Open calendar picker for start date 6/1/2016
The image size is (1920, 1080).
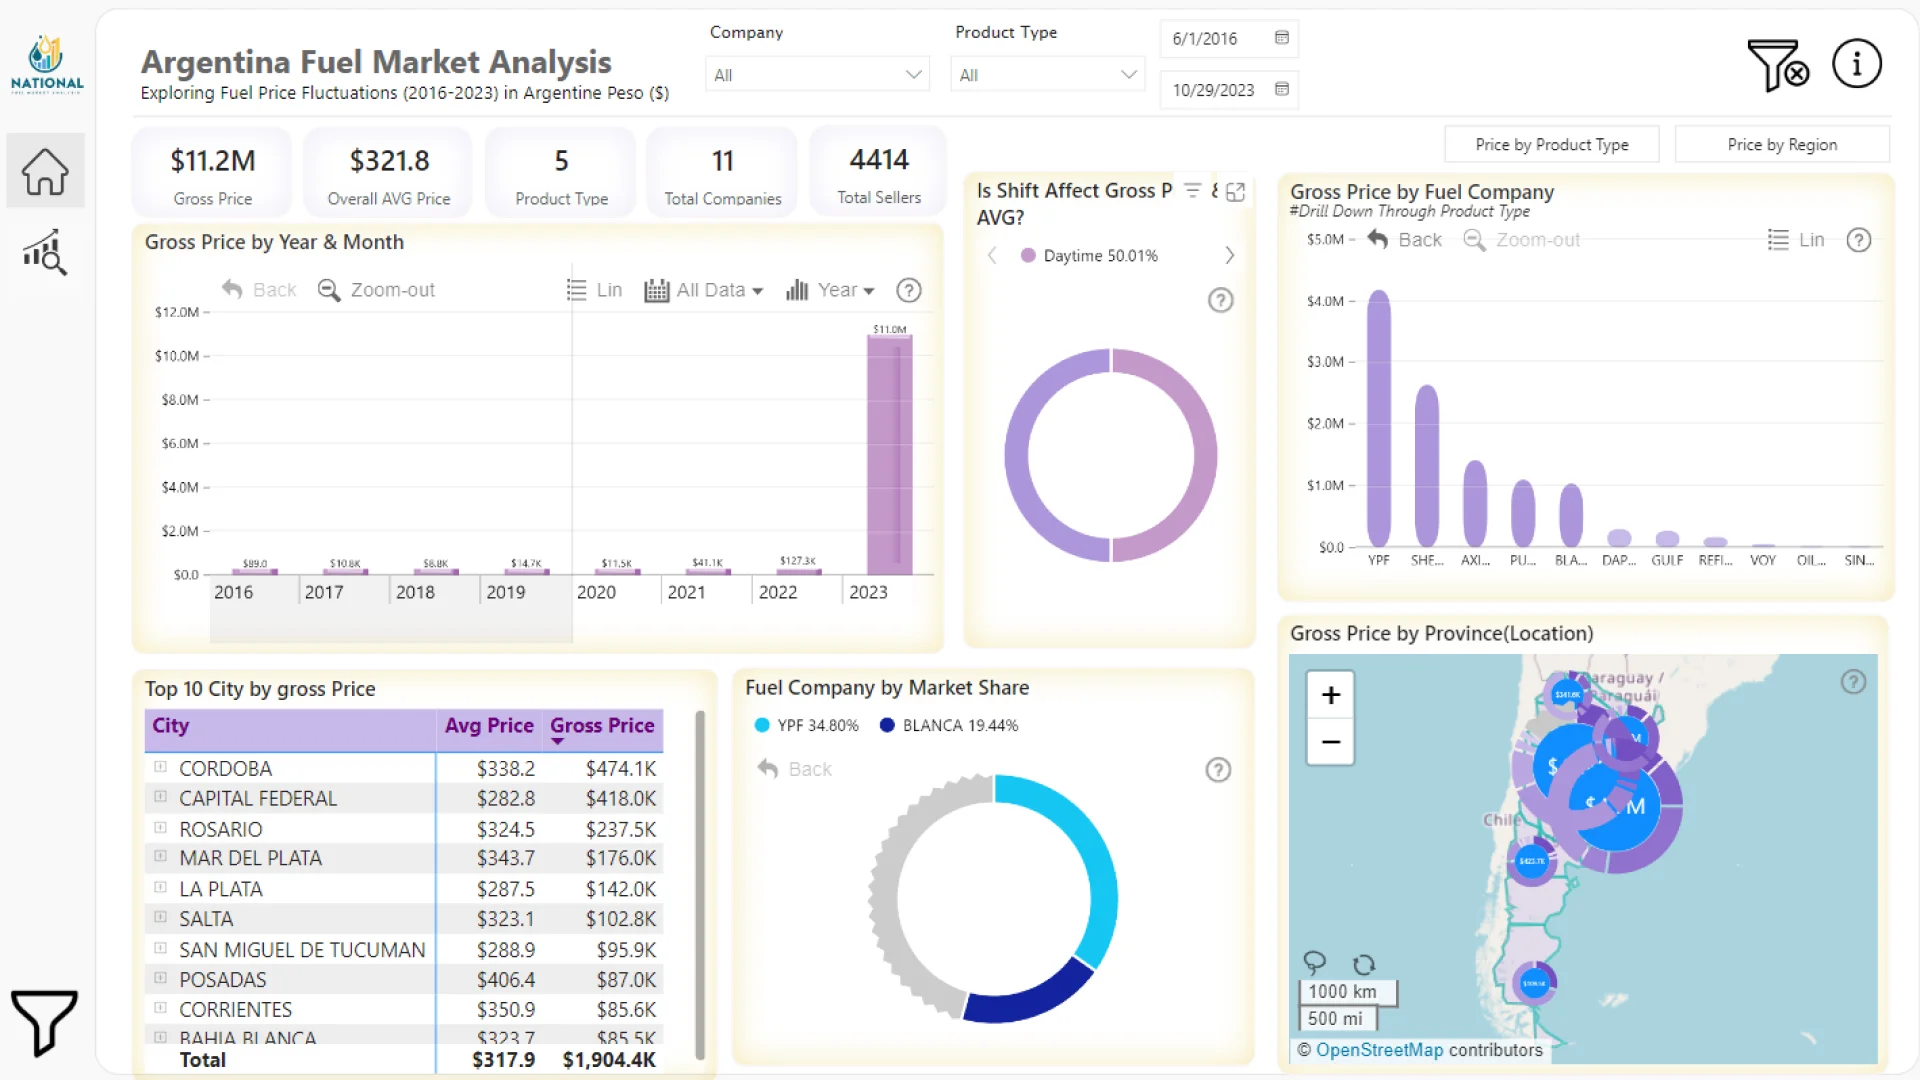coord(1281,38)
